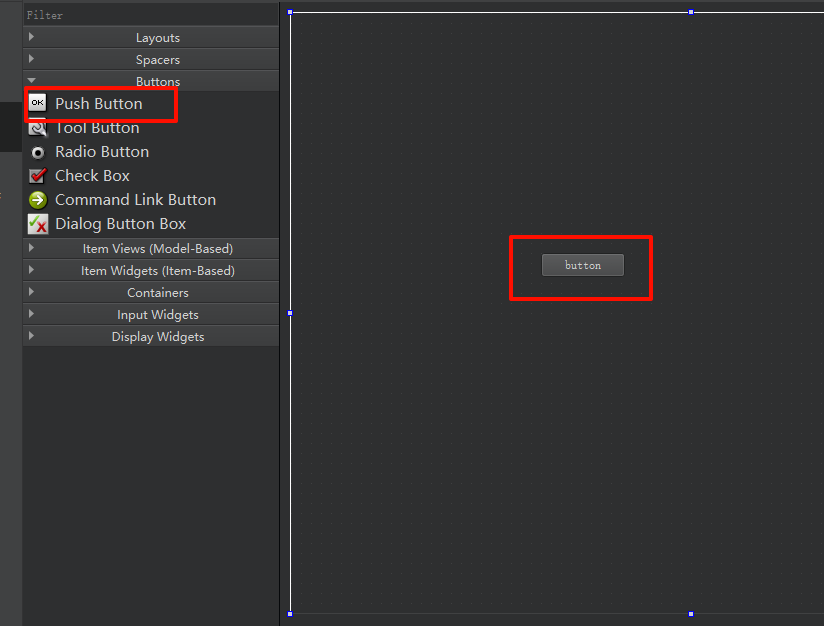The width and height of the screenshot is (824, 626).
Task: Click the Filter search field
Action: tap(150, 15)
